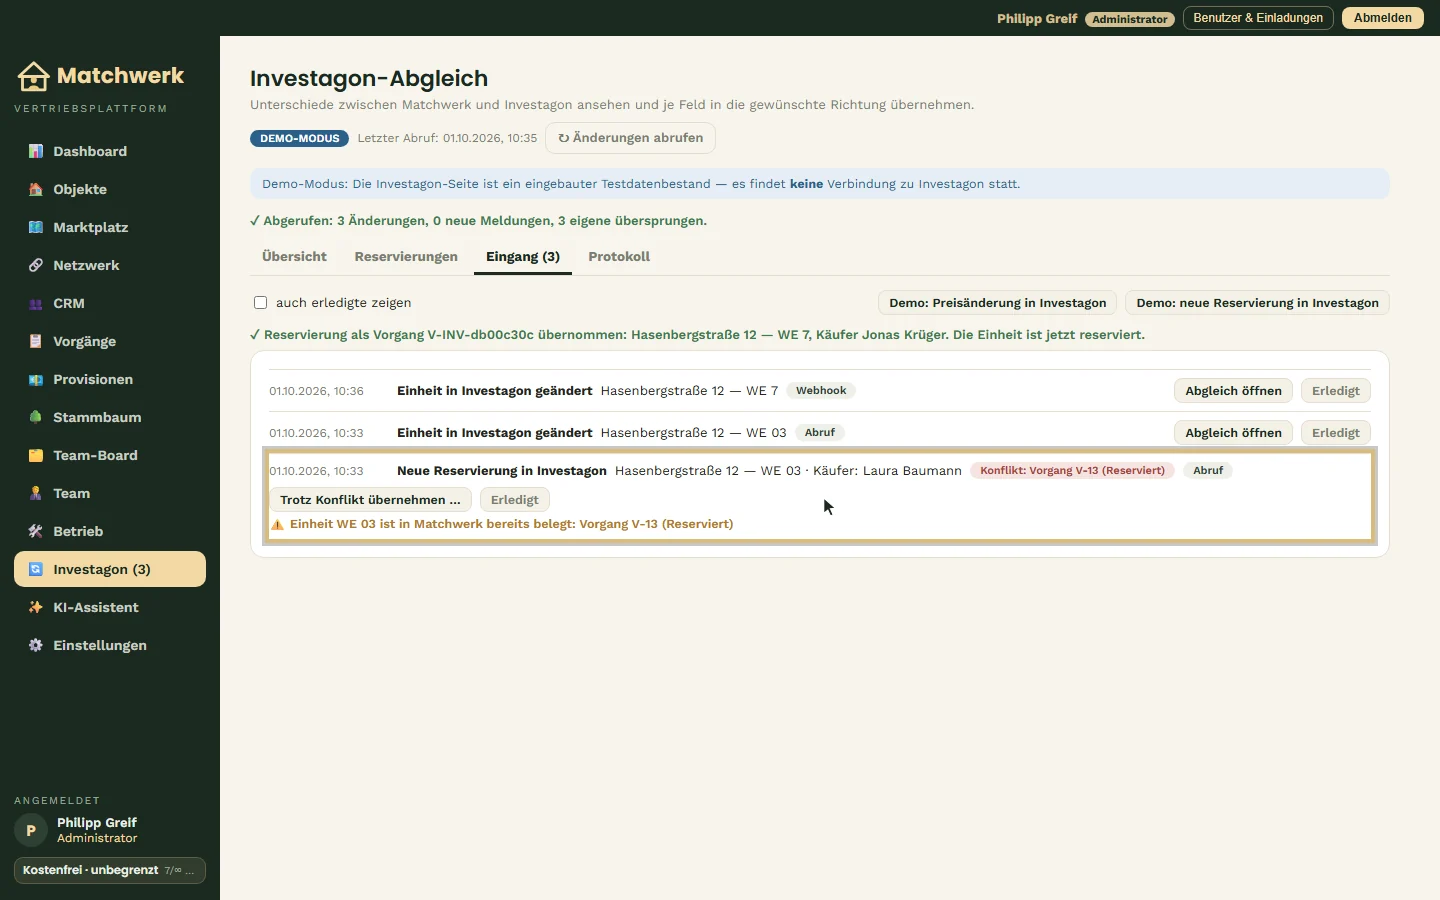Click the Administrator badge next to Philipp Greif
Screen dimensions: 1440x900
1130,19
